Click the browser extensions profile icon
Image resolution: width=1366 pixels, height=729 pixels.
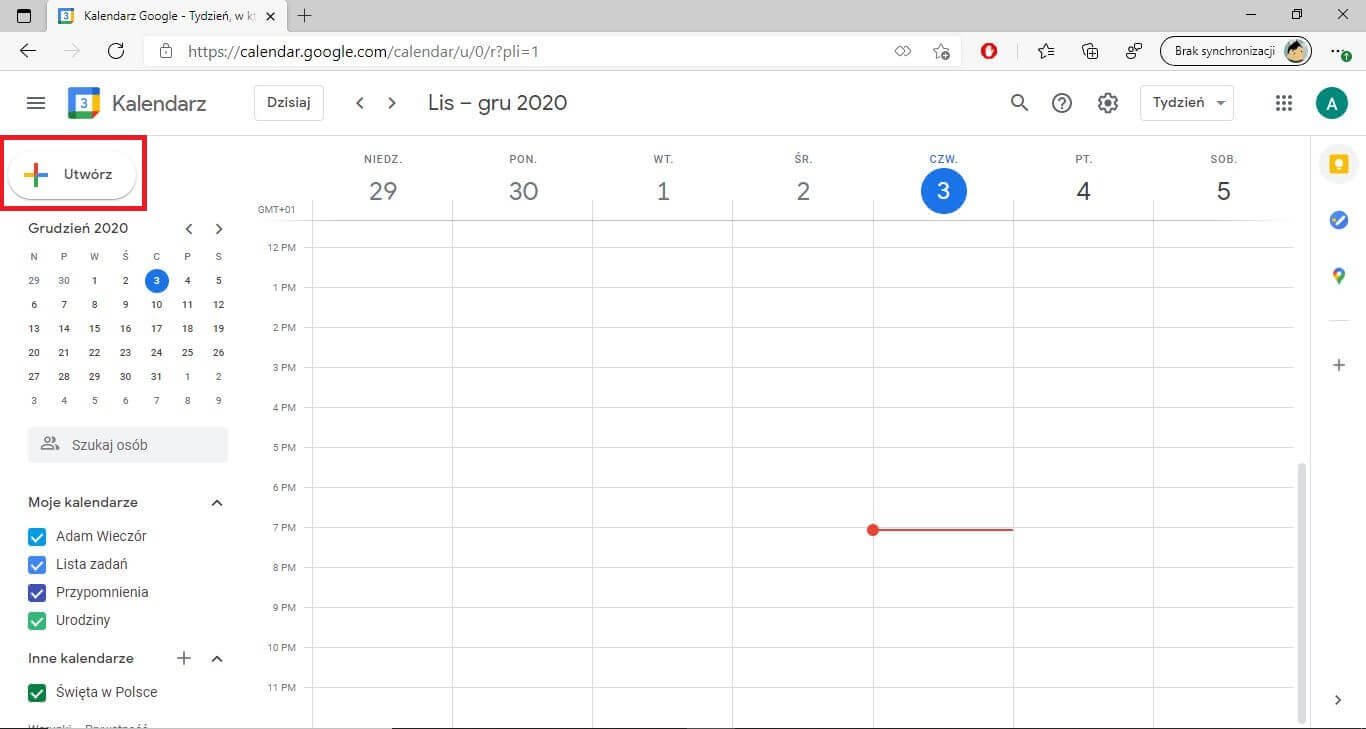tap(1134, 51)
